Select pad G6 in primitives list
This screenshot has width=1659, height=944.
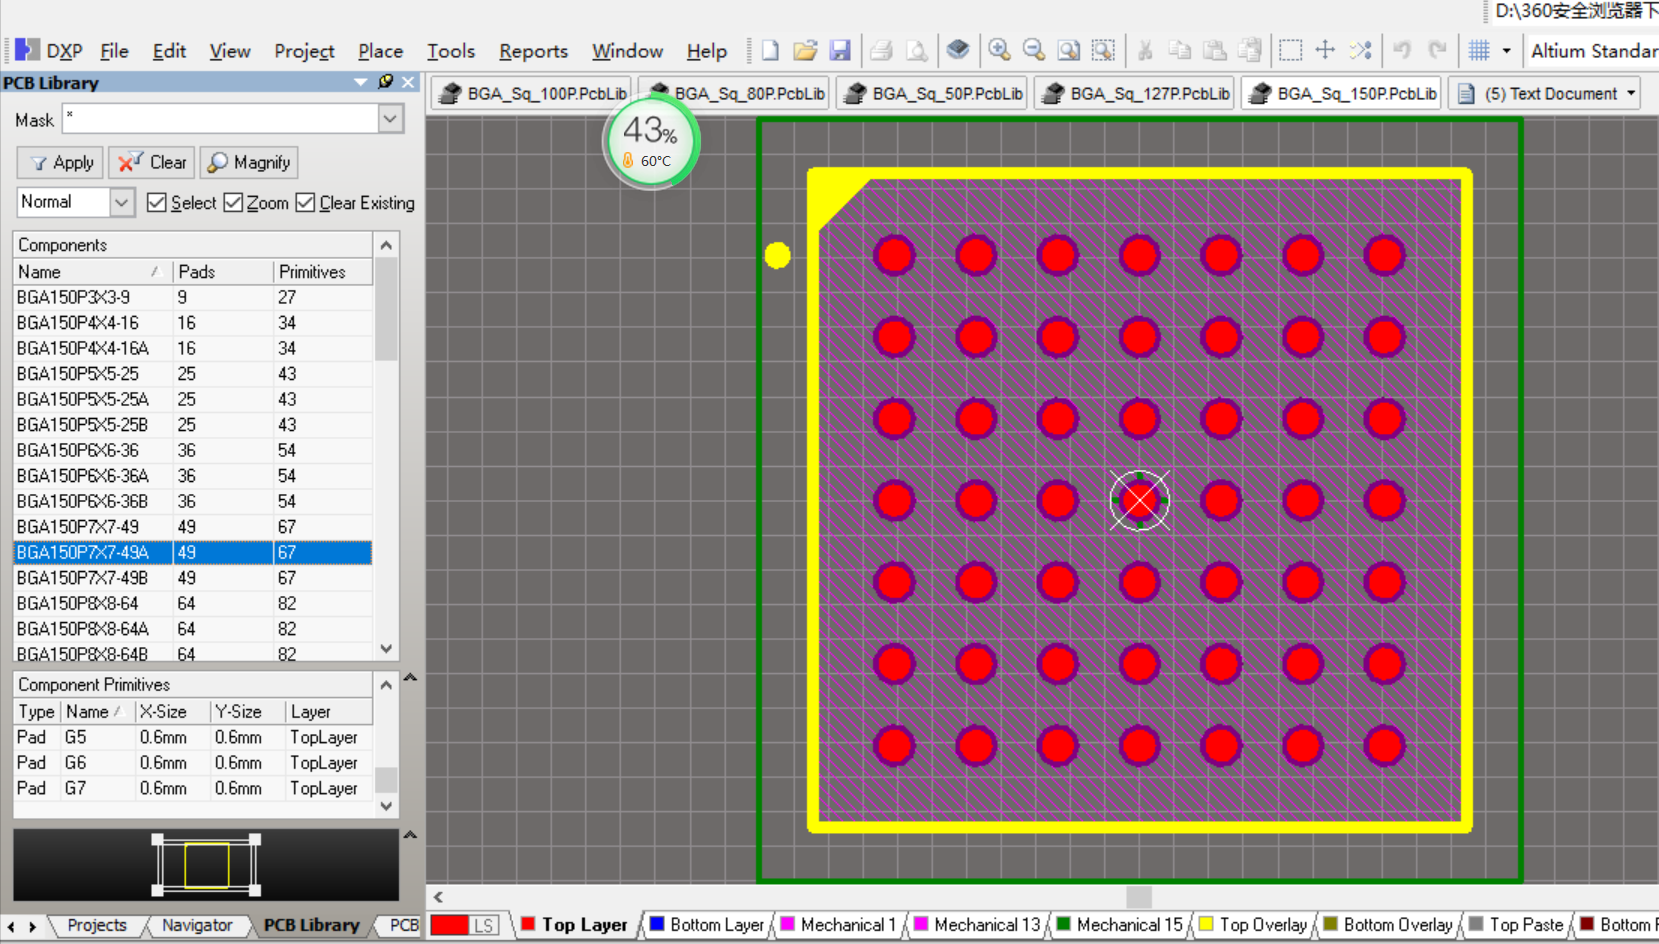point(193,763)
